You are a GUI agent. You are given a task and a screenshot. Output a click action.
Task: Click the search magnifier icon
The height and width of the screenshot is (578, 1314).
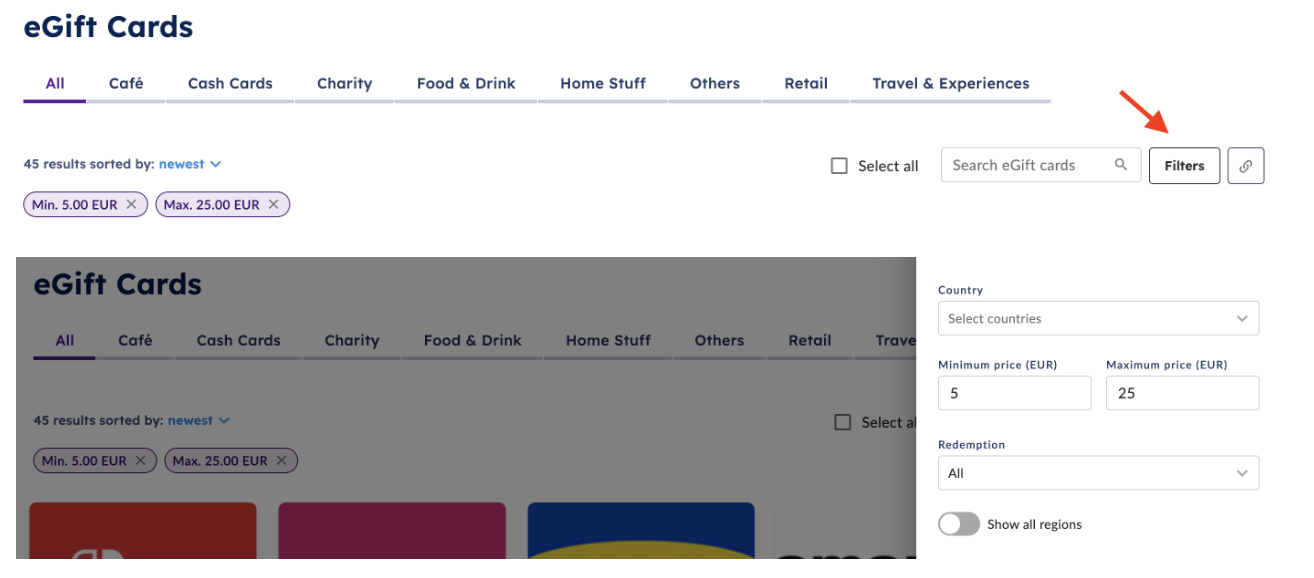tap(1121, 165)
